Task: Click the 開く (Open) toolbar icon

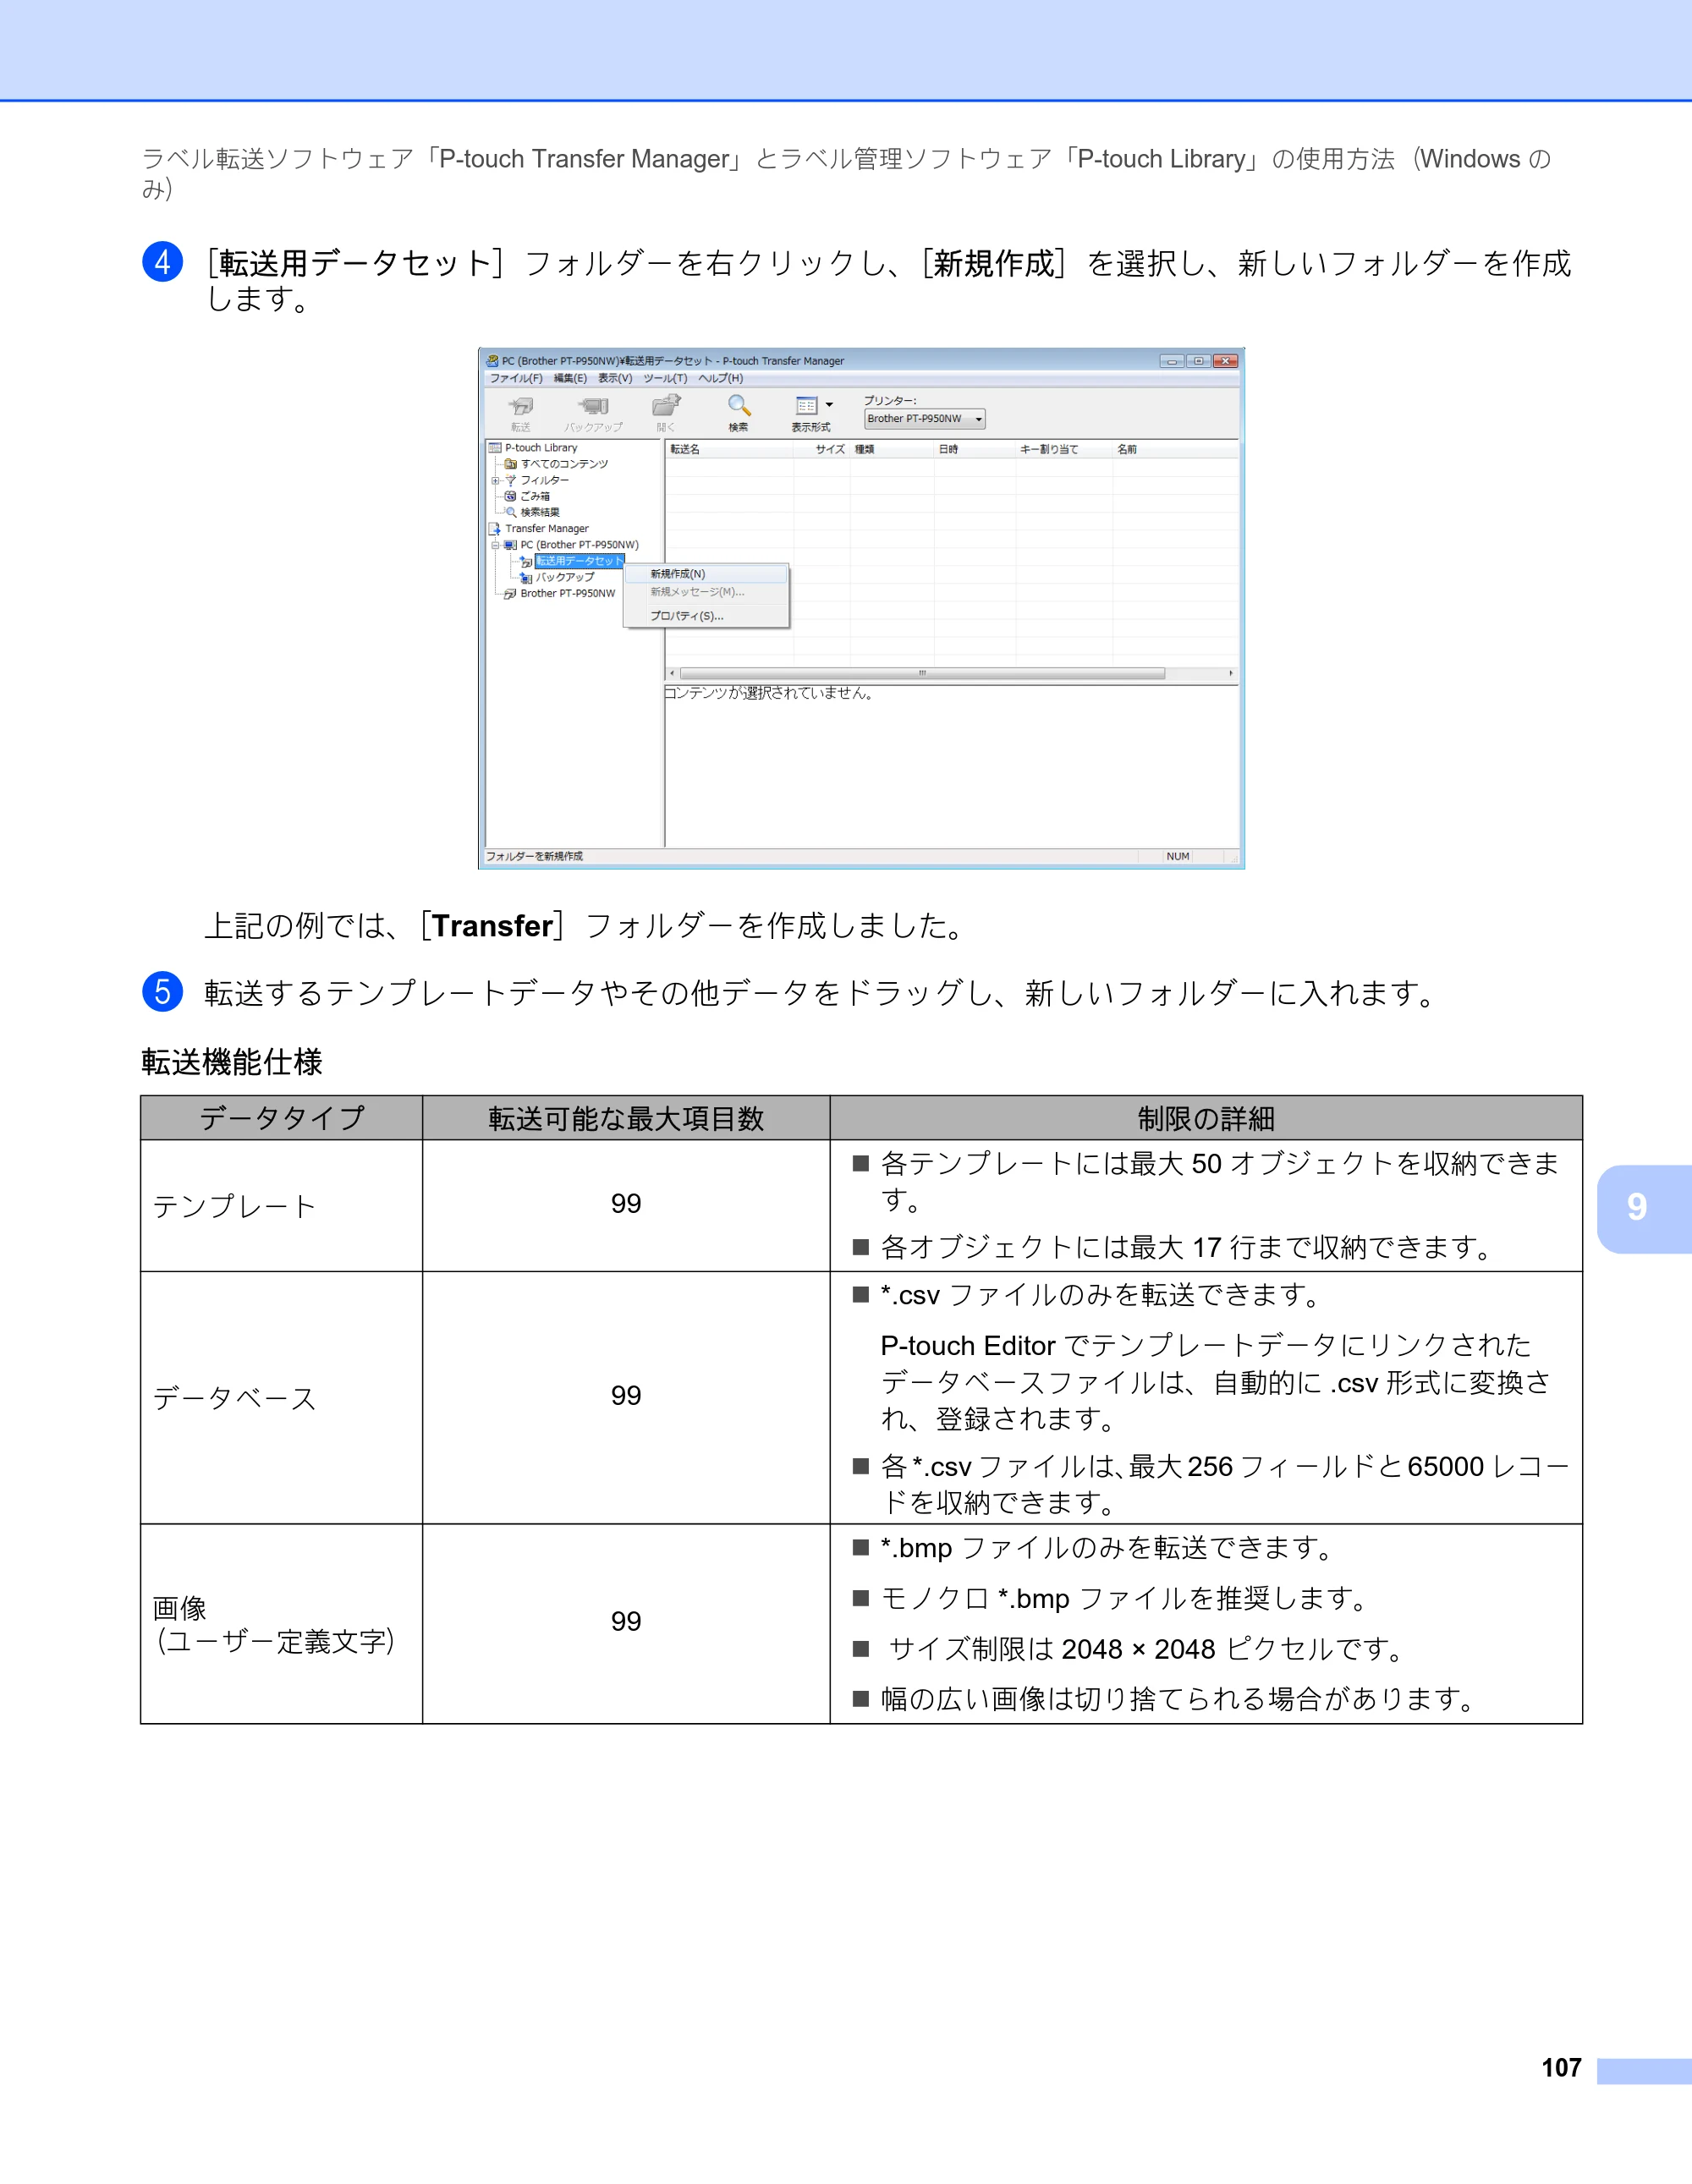Action: tap(666, 405)
